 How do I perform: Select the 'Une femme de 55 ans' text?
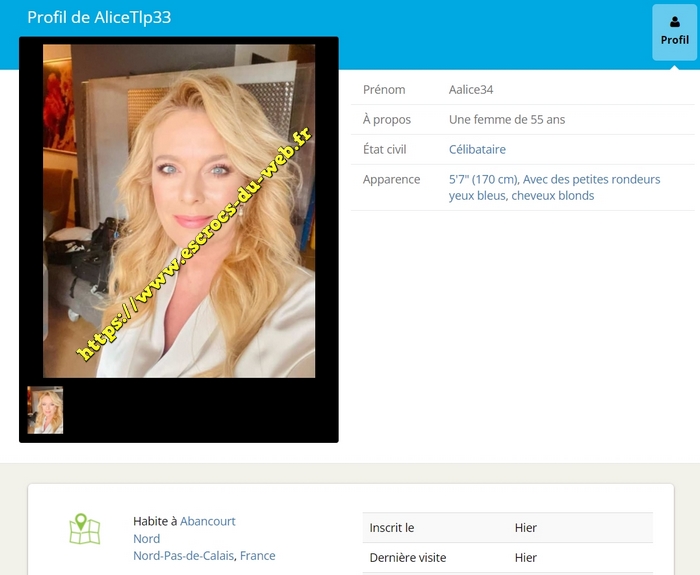pos(507,120)
